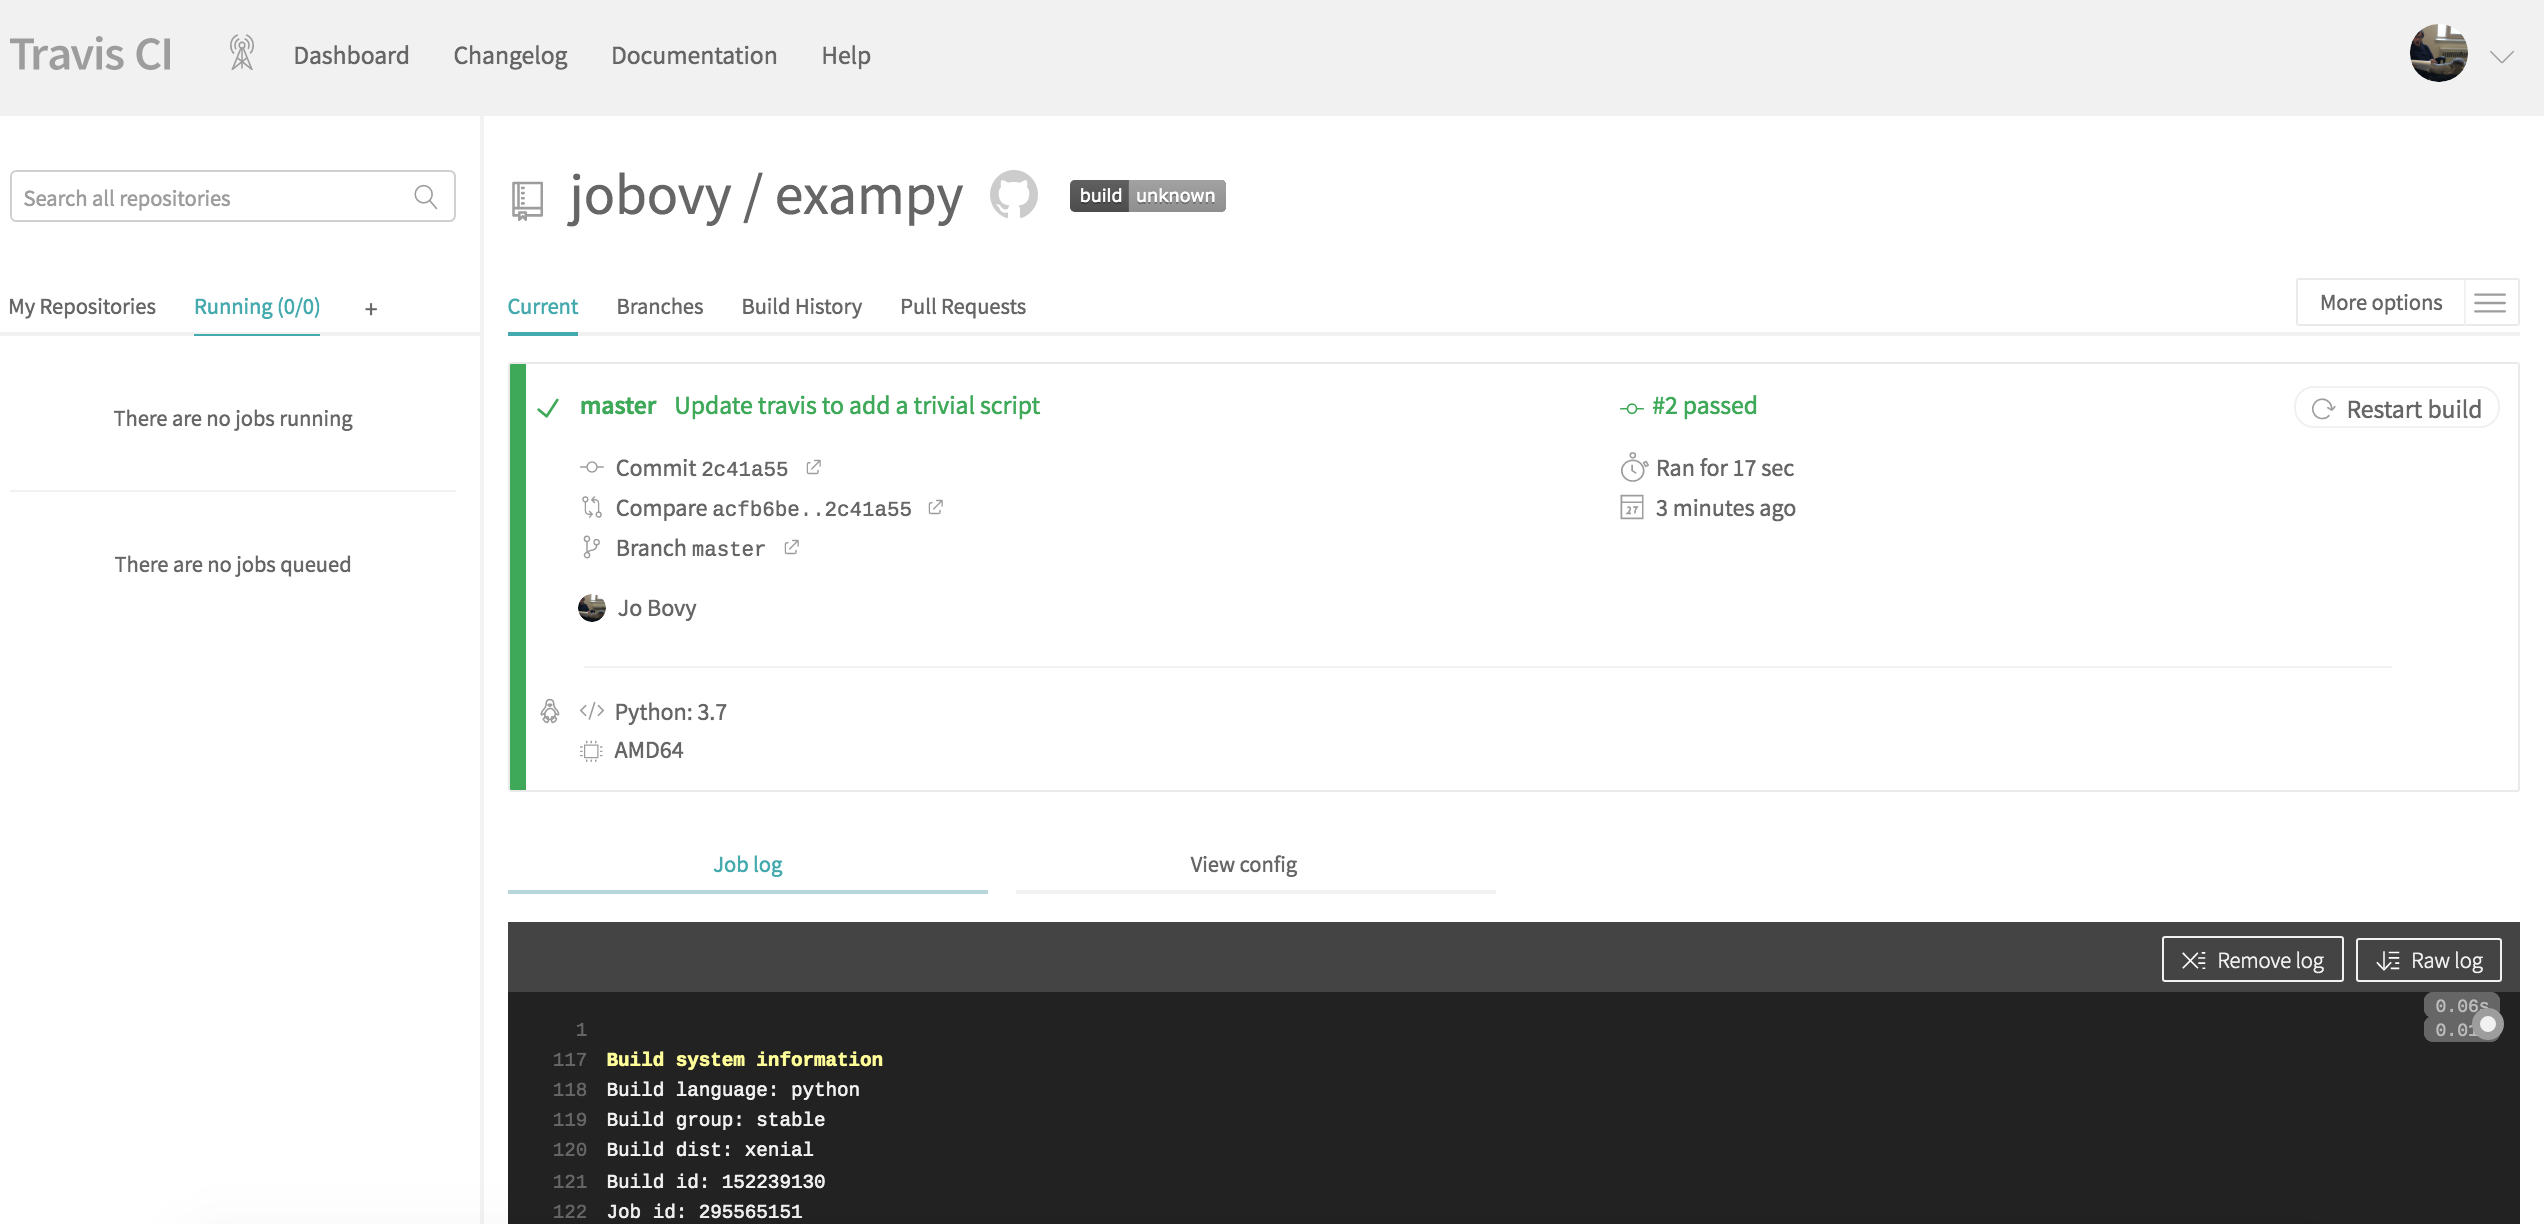Open the Branches section

pyautogui.click(x=660, y=305)
